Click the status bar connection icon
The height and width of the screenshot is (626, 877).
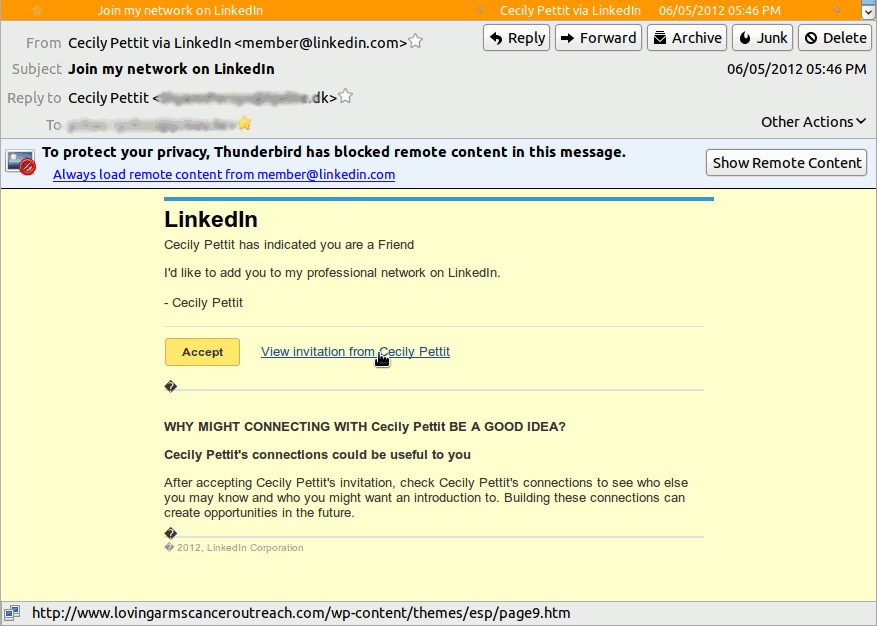tap(12, 613)
